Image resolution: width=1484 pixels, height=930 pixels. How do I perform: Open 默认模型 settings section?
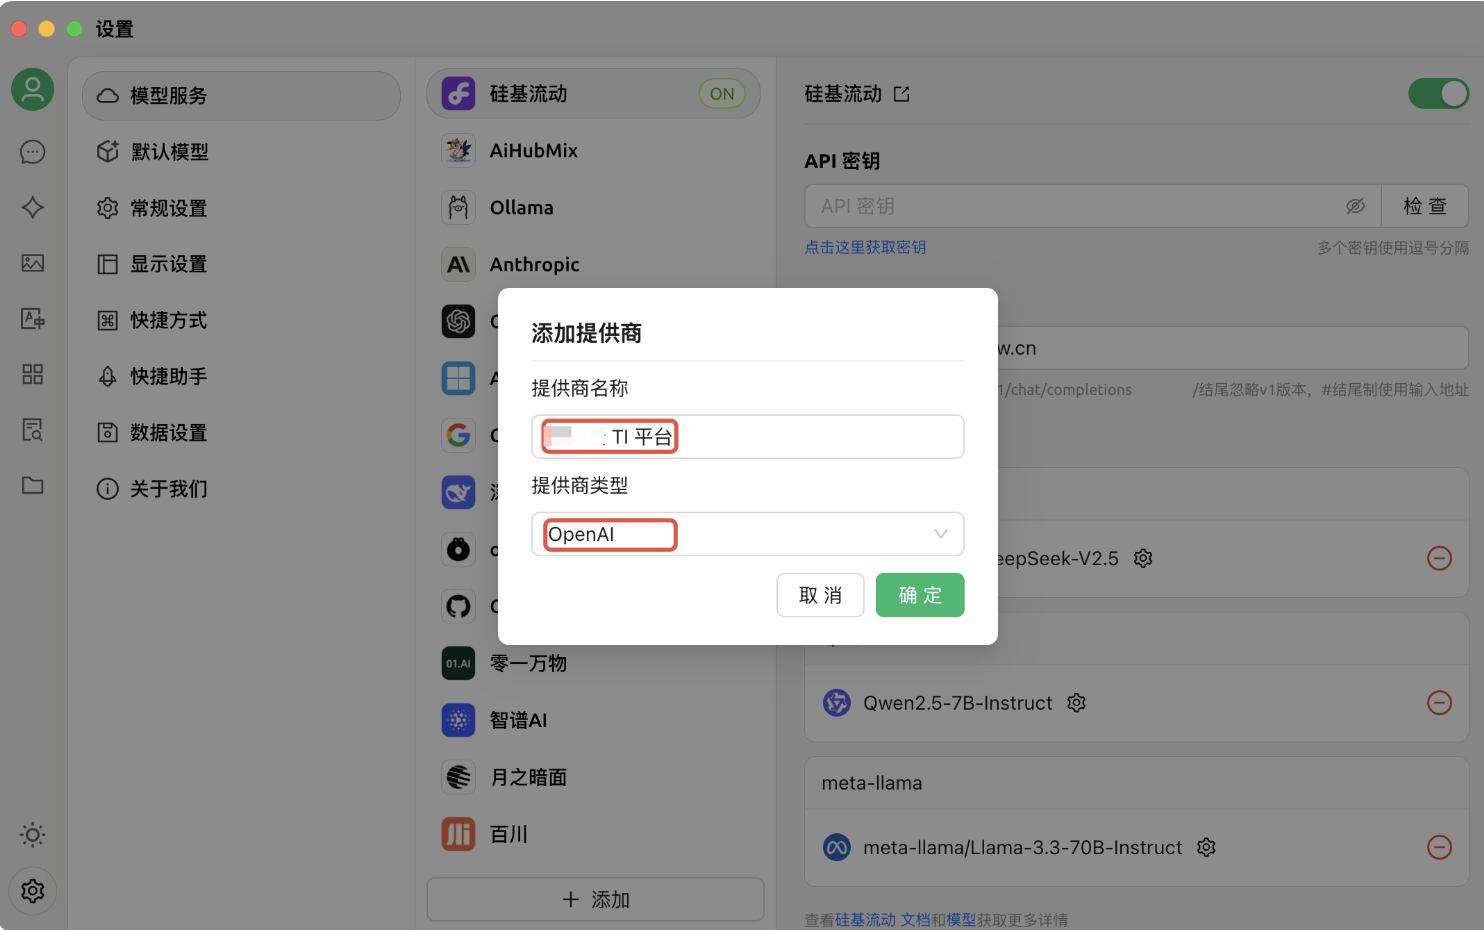(x=241, y=152)
